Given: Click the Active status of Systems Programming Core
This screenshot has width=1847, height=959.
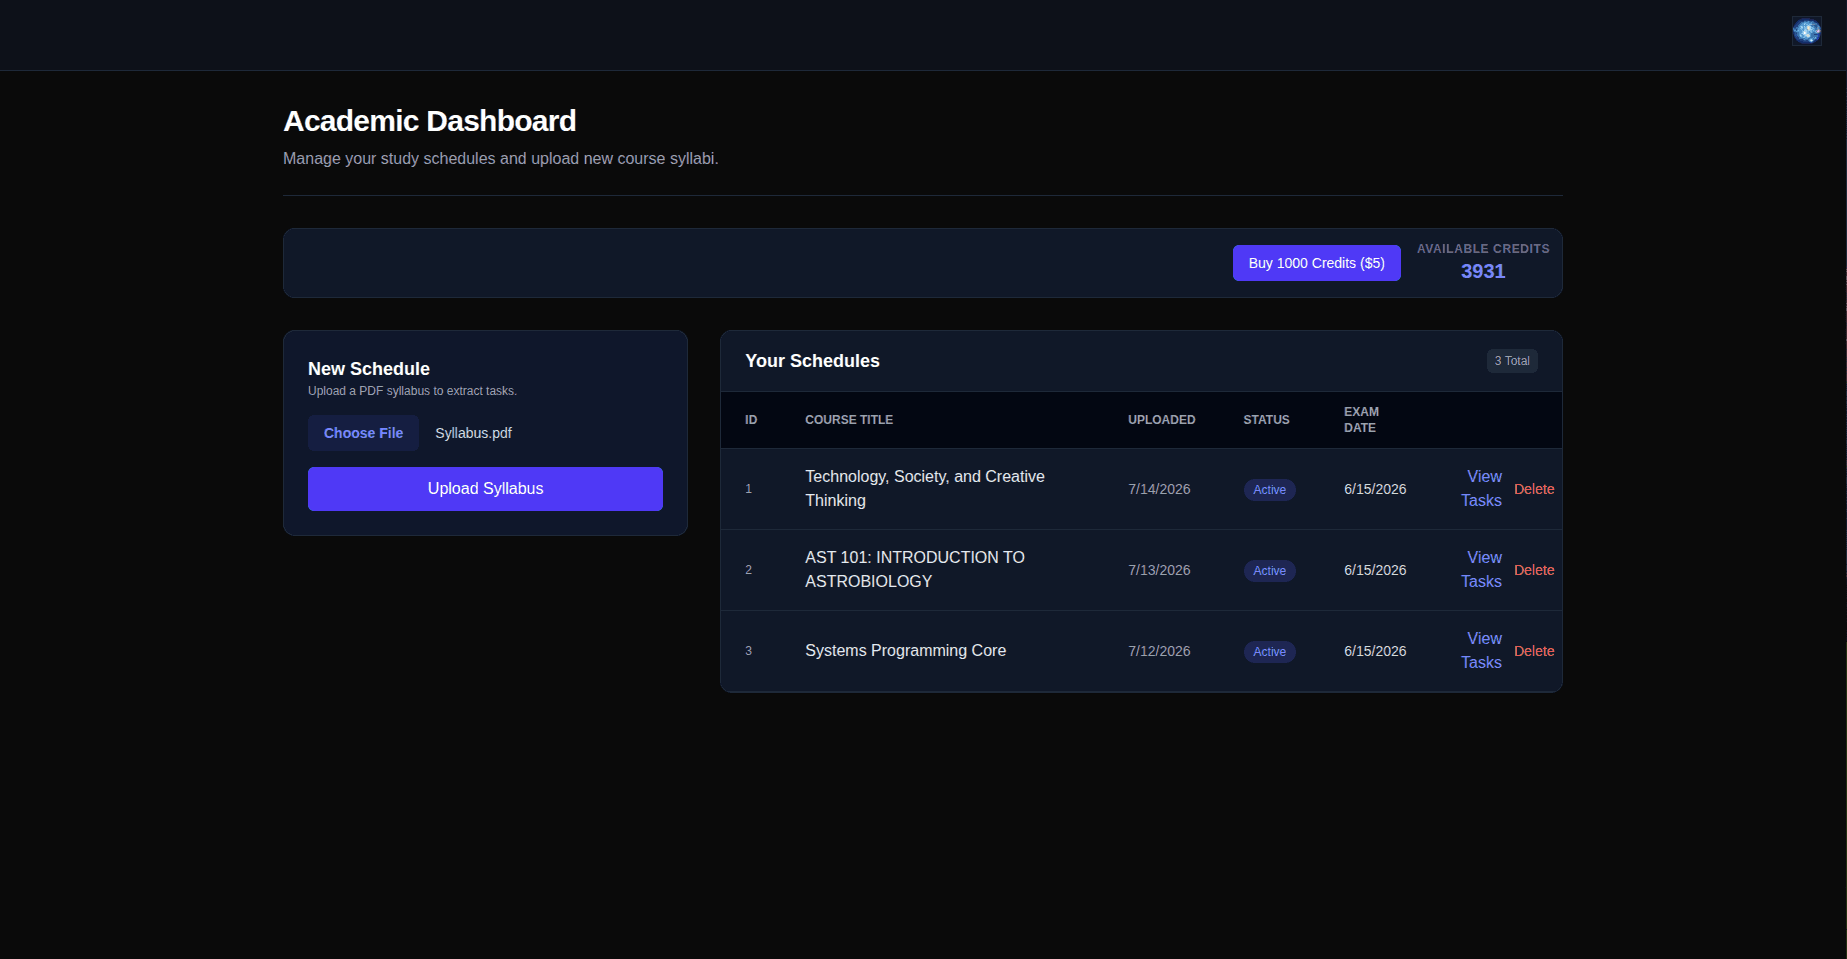Looking at the screenshot, I should [x=1269, y=652].
